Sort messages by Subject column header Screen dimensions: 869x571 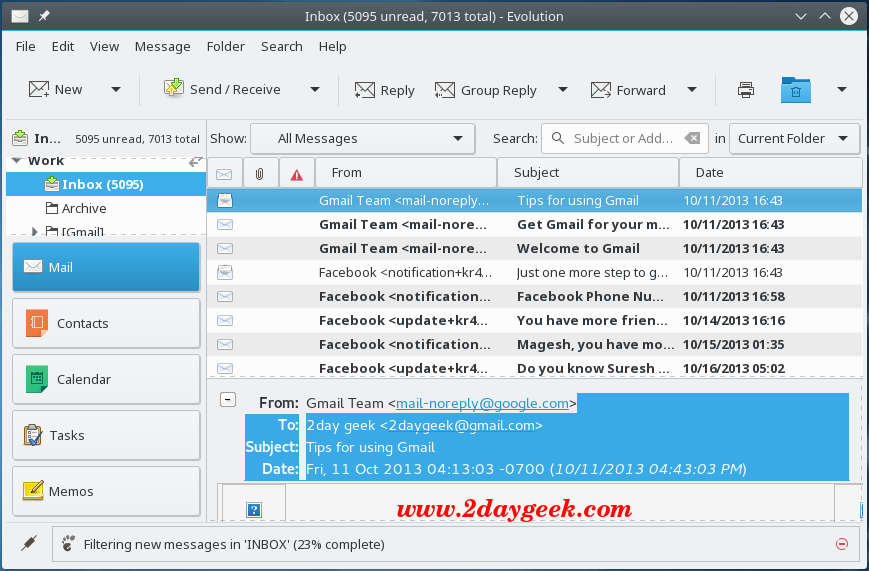(x=588, y=172)
